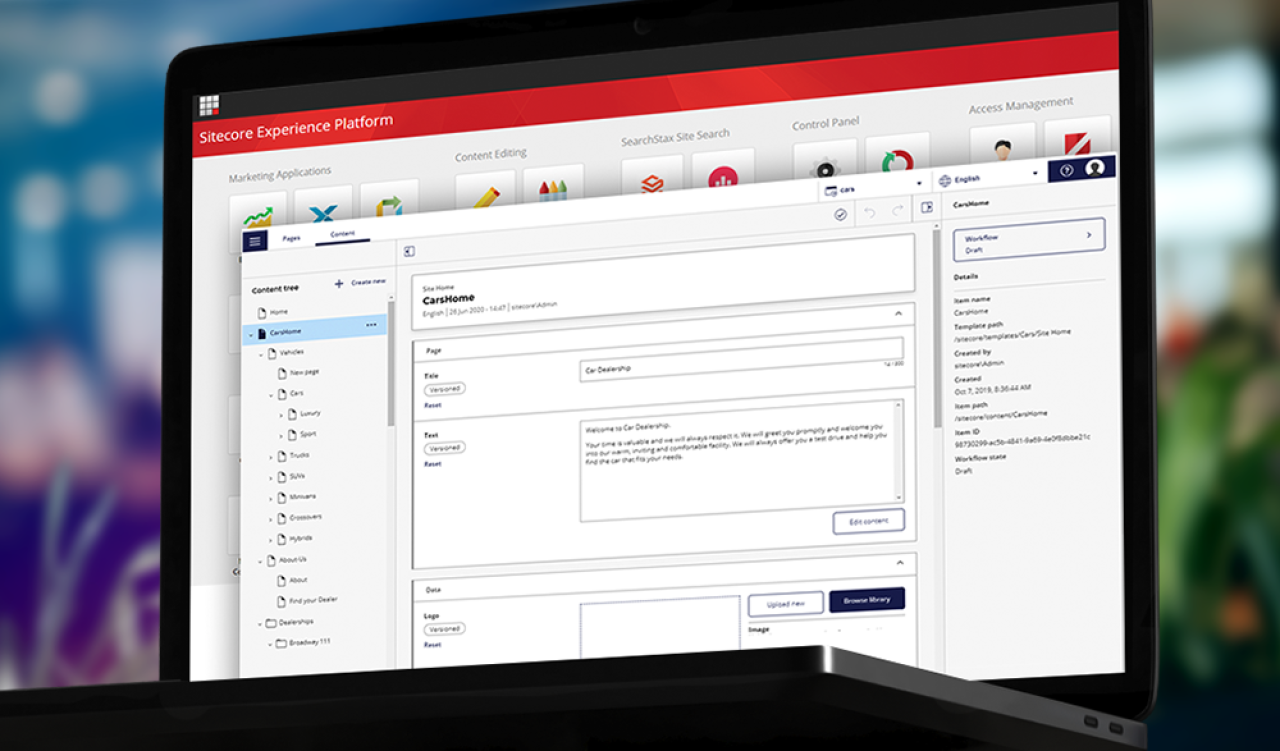The image size is (1280, 751).
Task: Collapse the CarsHome tree node
Action: click(251, 335)
